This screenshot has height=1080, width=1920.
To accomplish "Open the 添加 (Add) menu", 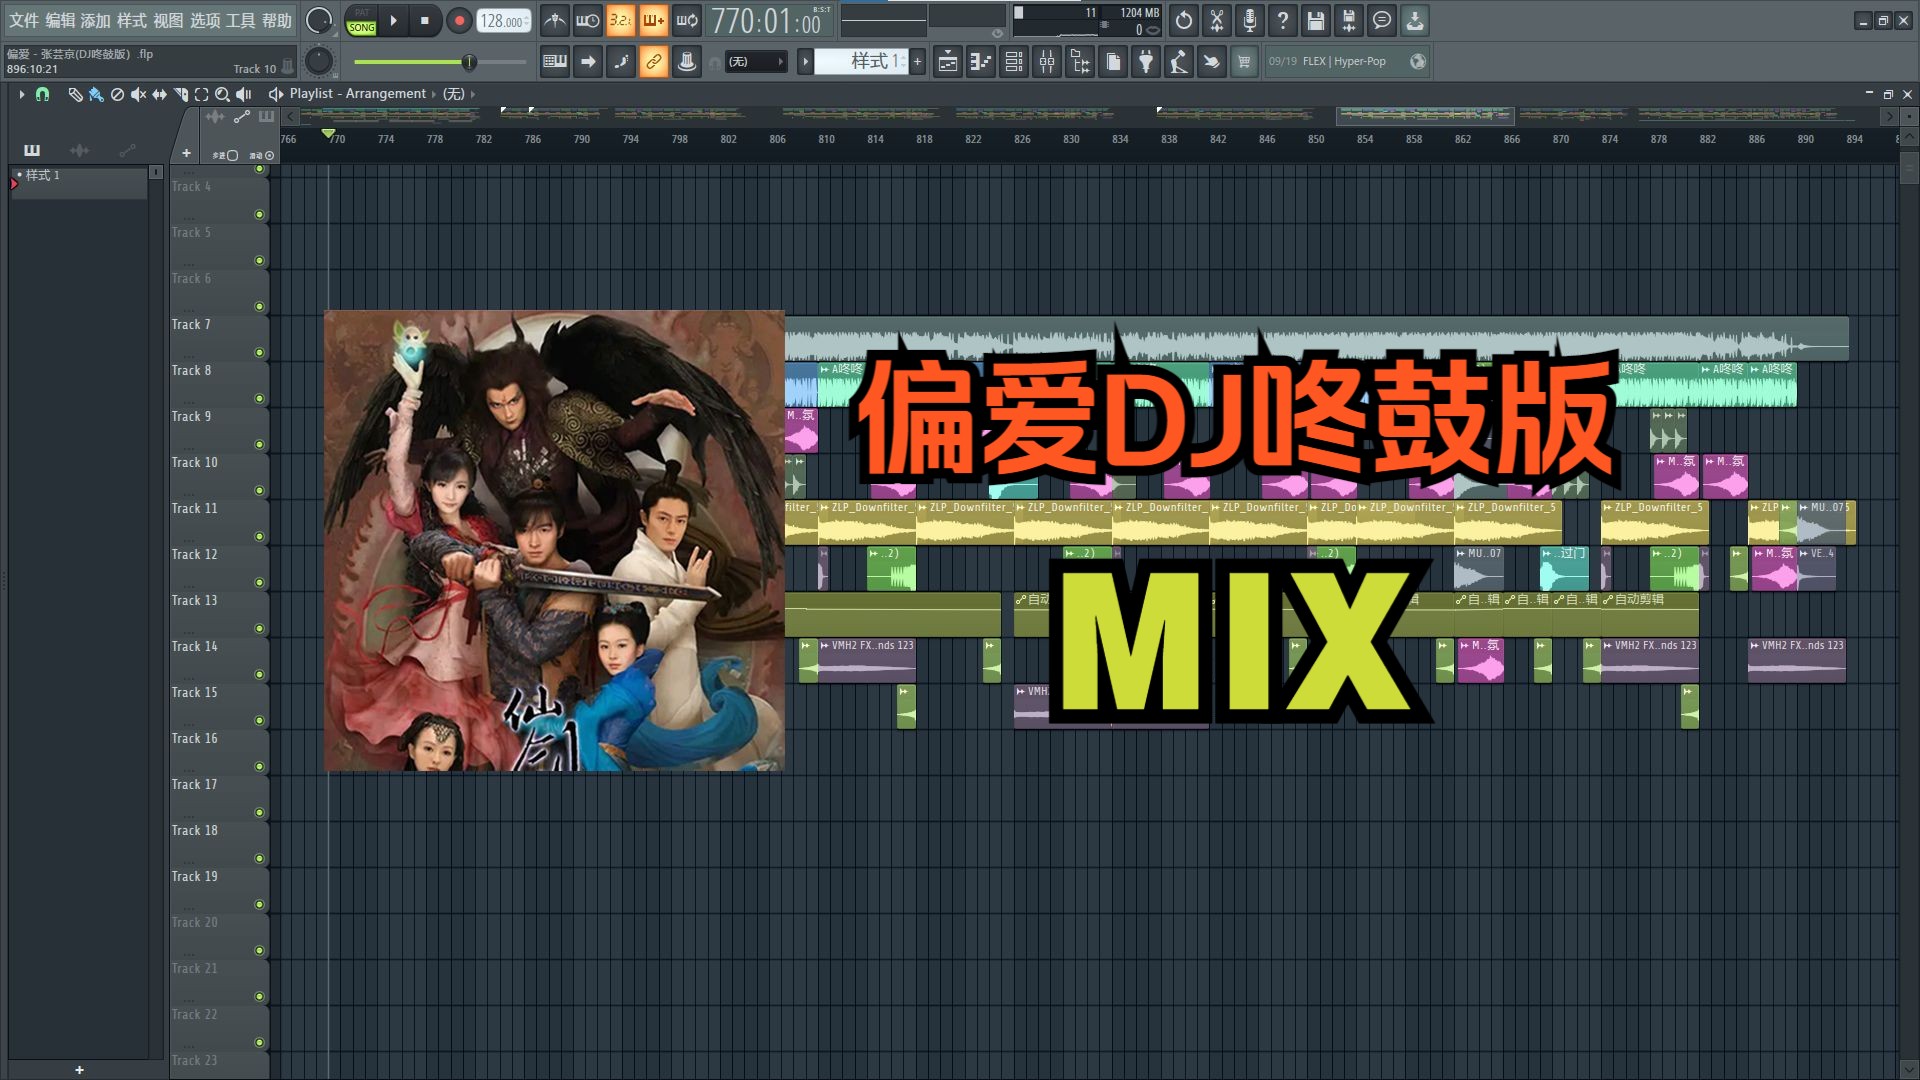I will [x=96, y=20].
